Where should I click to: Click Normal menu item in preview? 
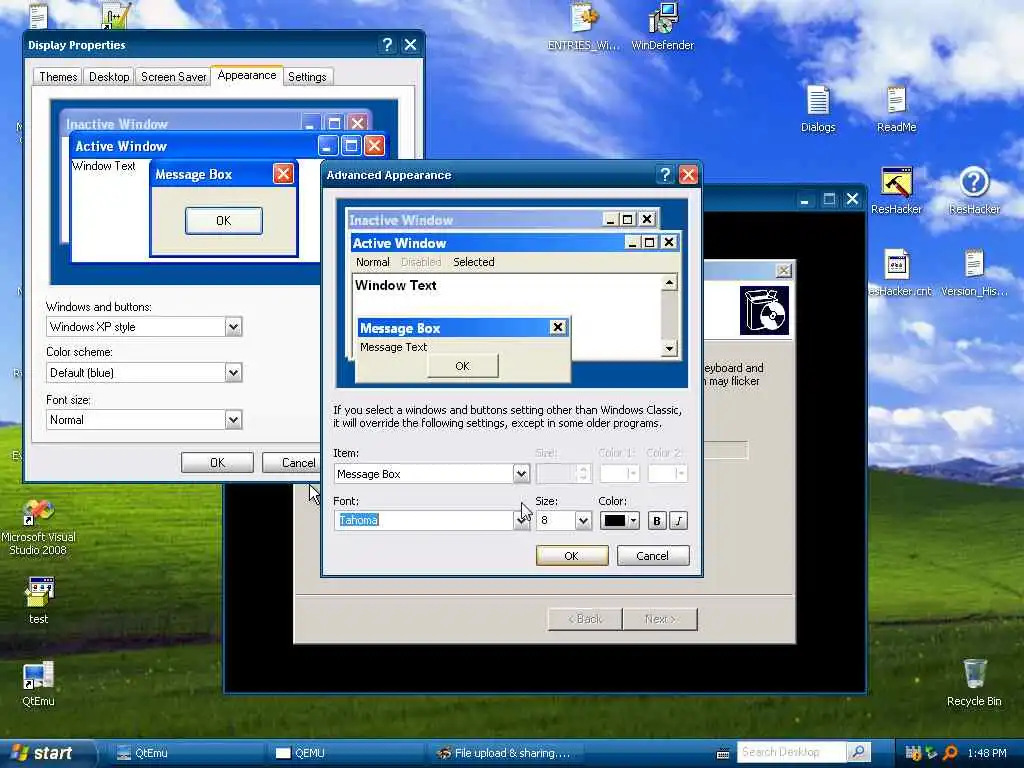[x=372, y=262]
